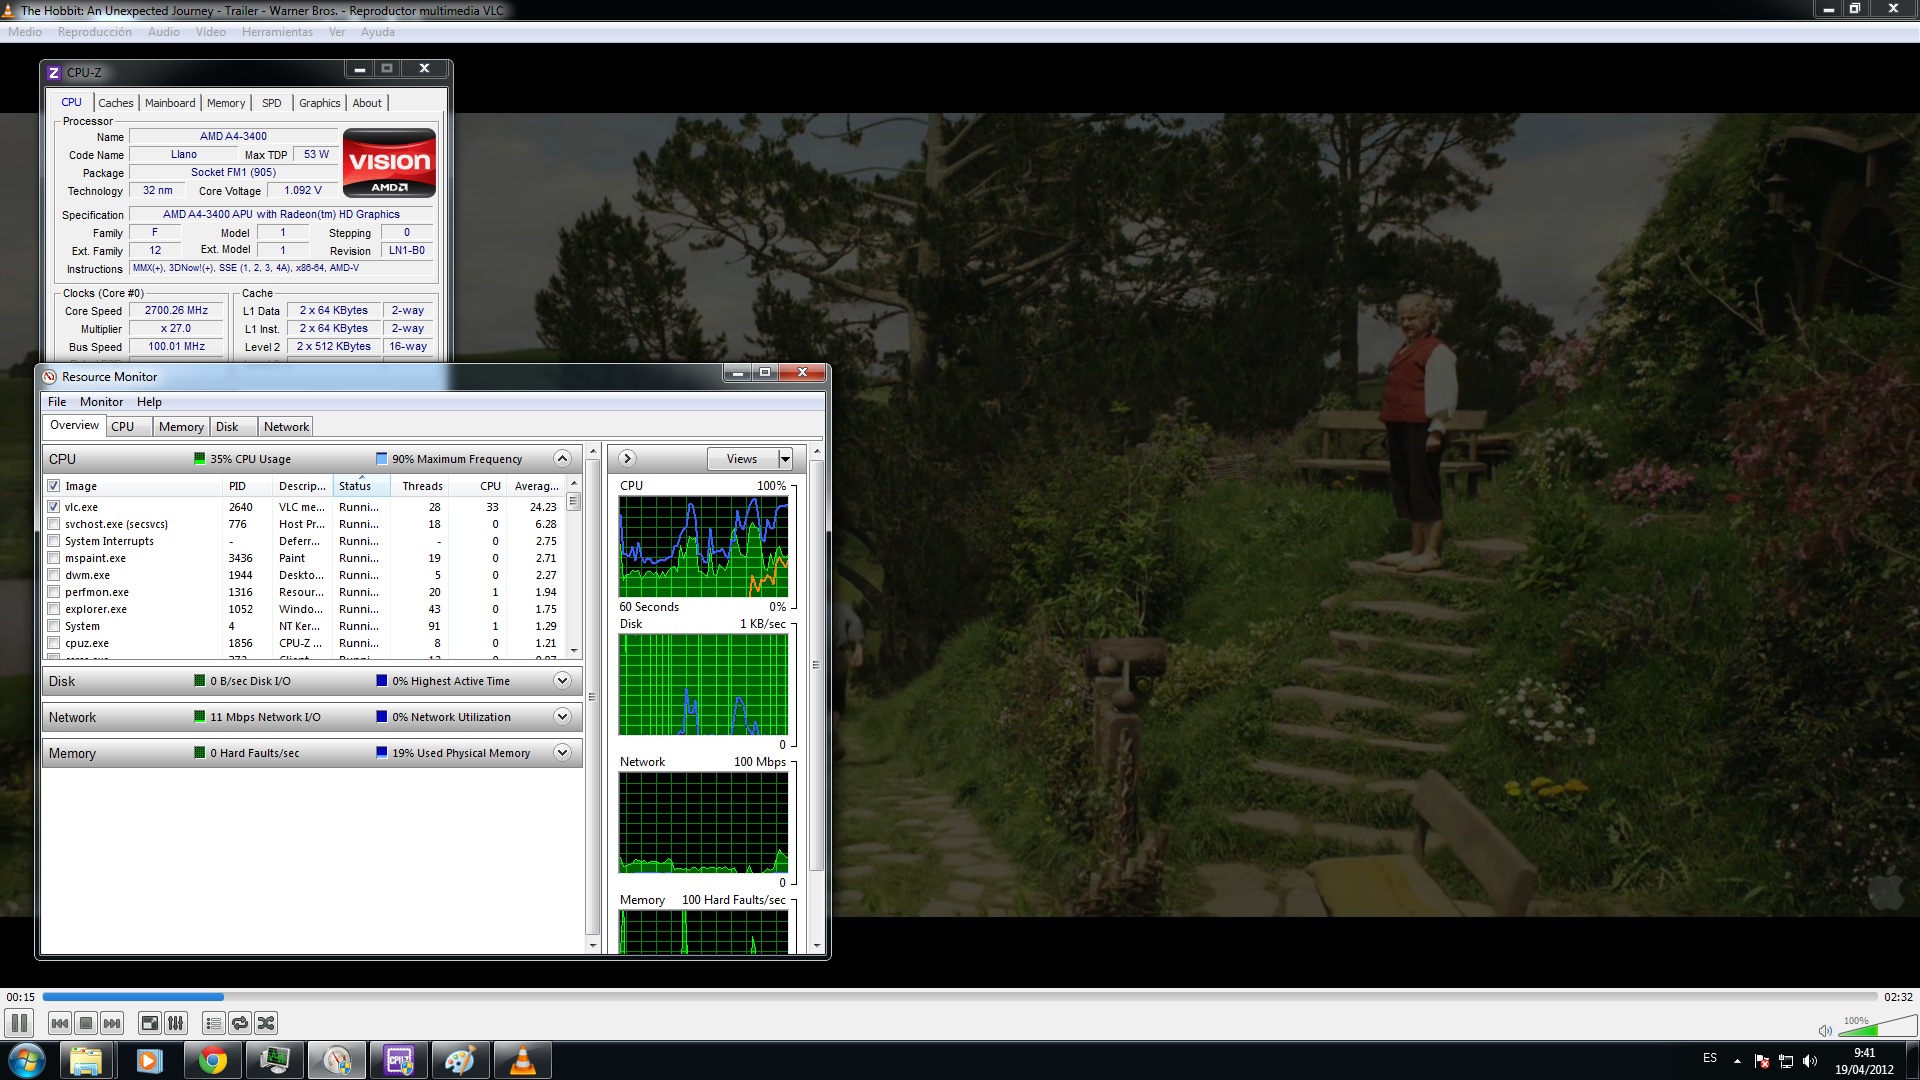Toggle VLC fullscreen mode icon

pos(149,1023)
